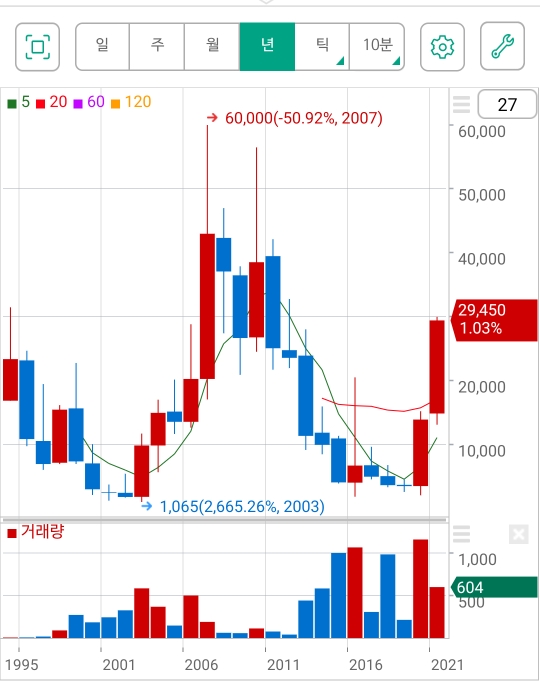Open the 10분 minute interval dropdown
Viewport: 540px width, 684px height.
pos(377,47)
